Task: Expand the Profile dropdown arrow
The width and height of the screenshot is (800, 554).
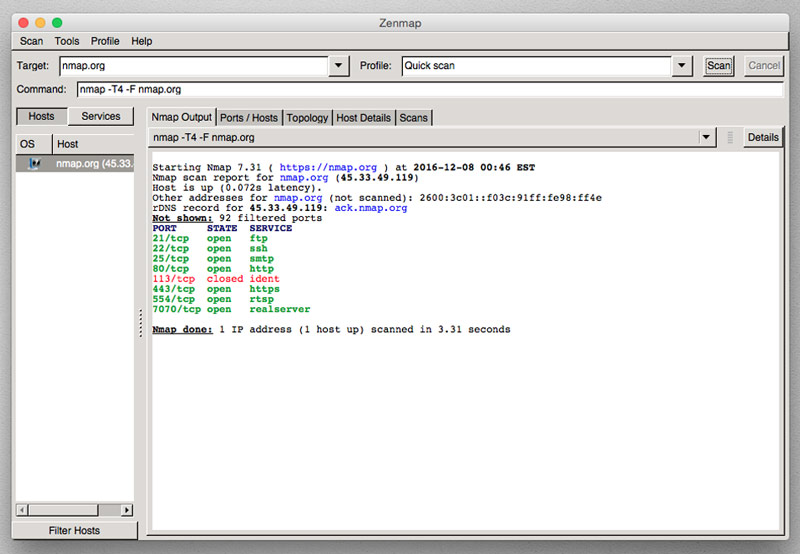Action: click(x=682, y=66)
